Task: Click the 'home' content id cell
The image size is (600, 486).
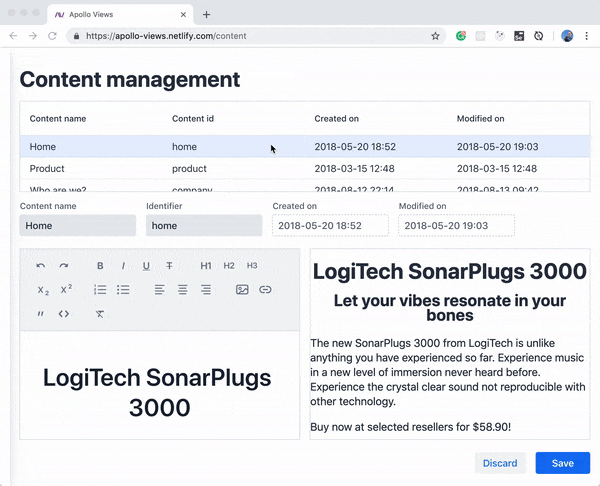Action: [184, 147]
